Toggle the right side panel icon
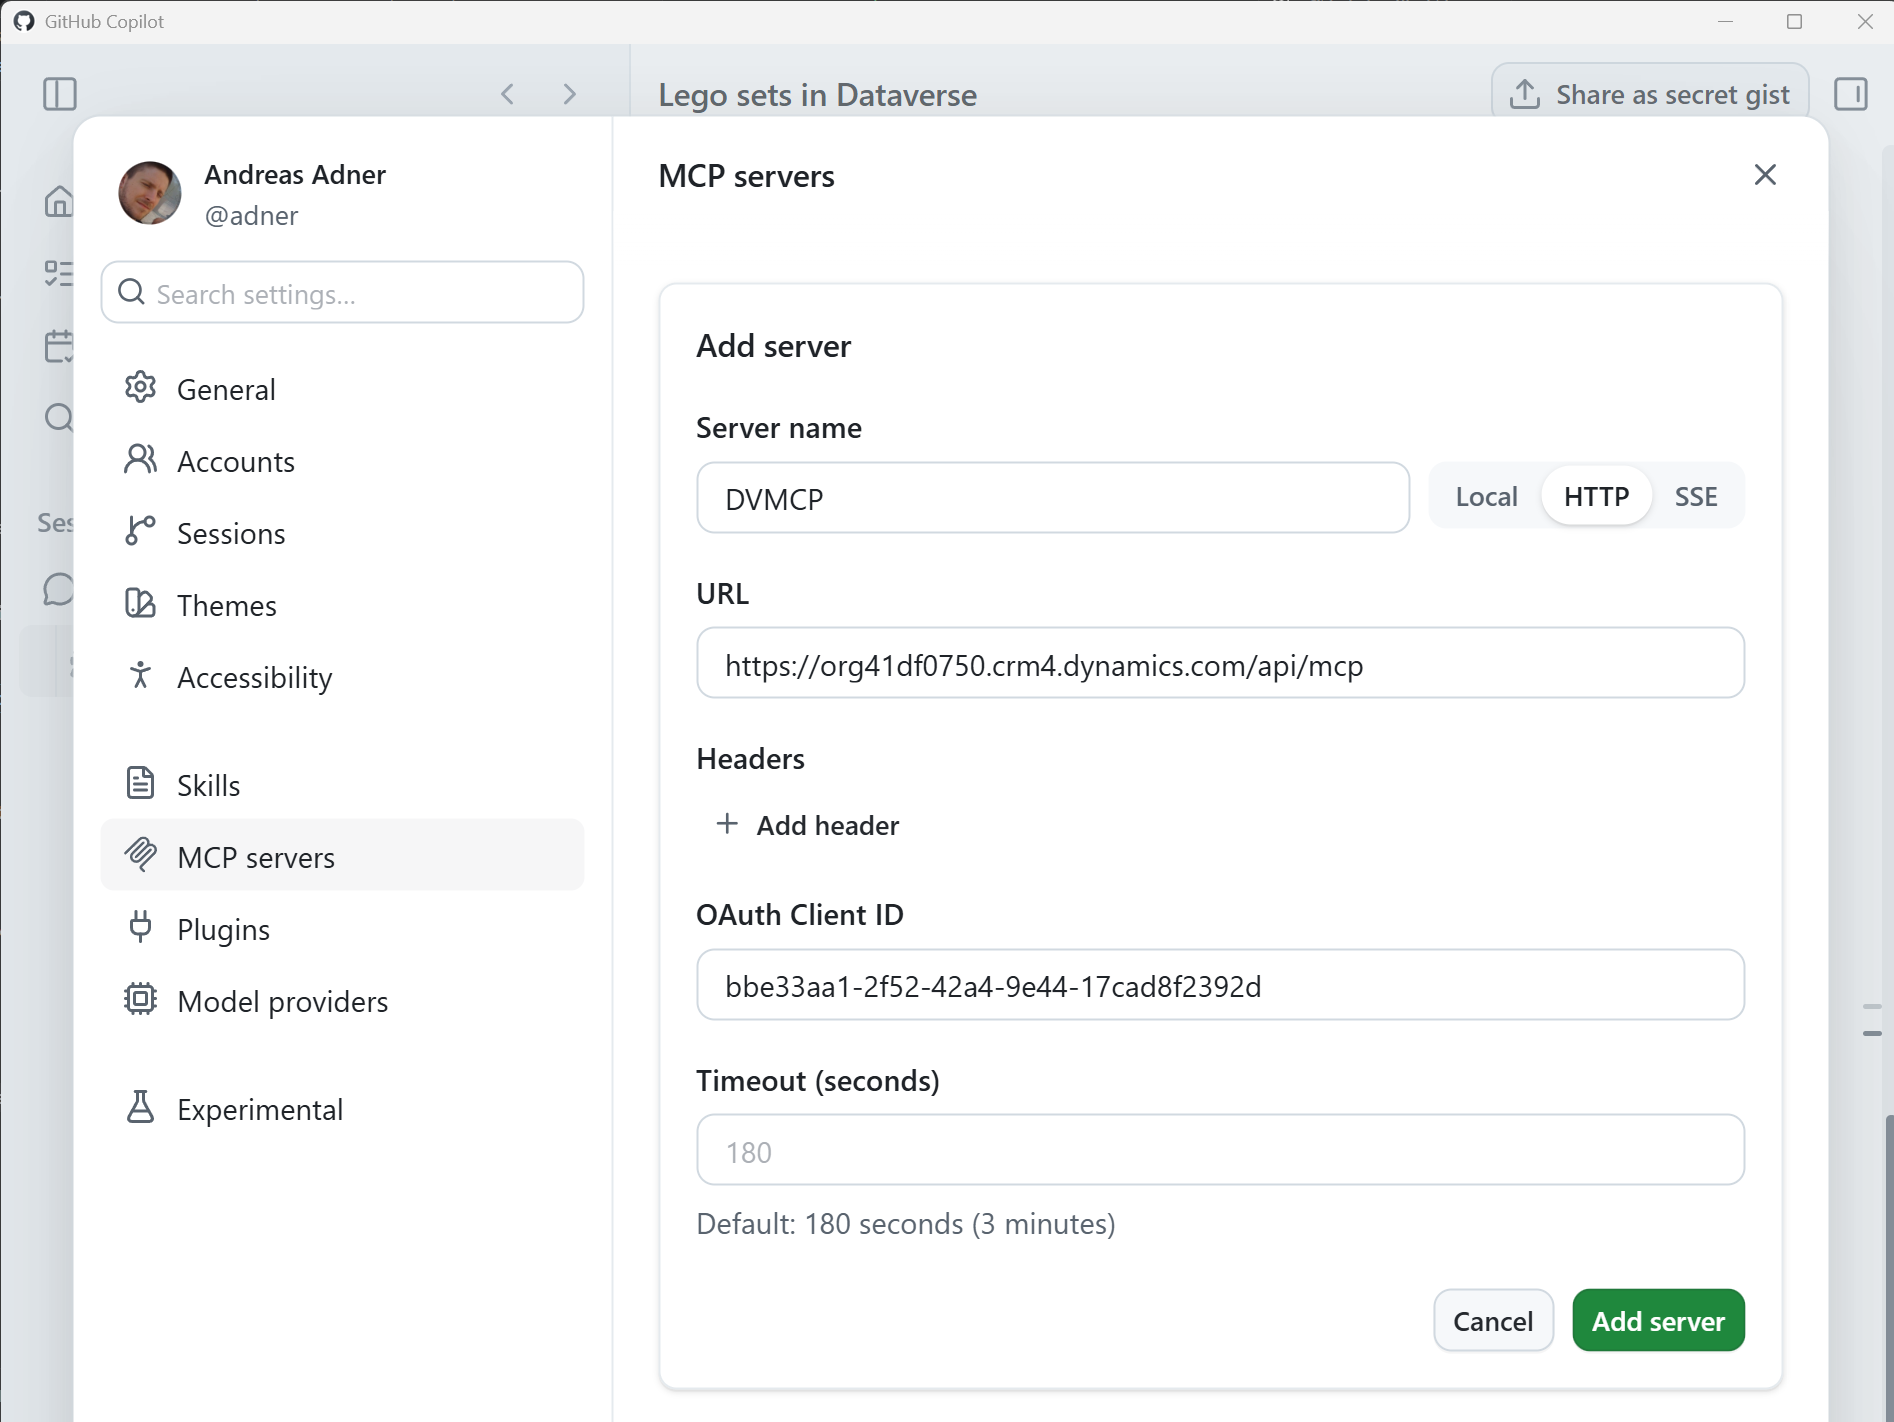The image size is (1894, 1422). click(x=1851, y=94)
